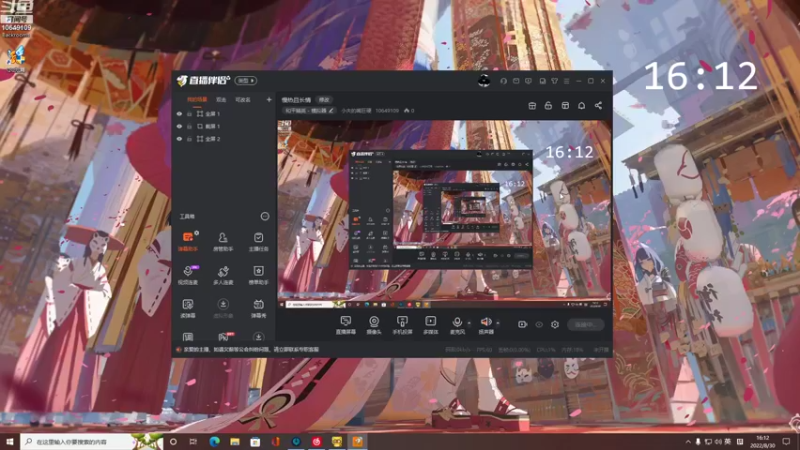The image size is (800, 450).
Task: Open Windows Start menu
Action: click(9, 441)
